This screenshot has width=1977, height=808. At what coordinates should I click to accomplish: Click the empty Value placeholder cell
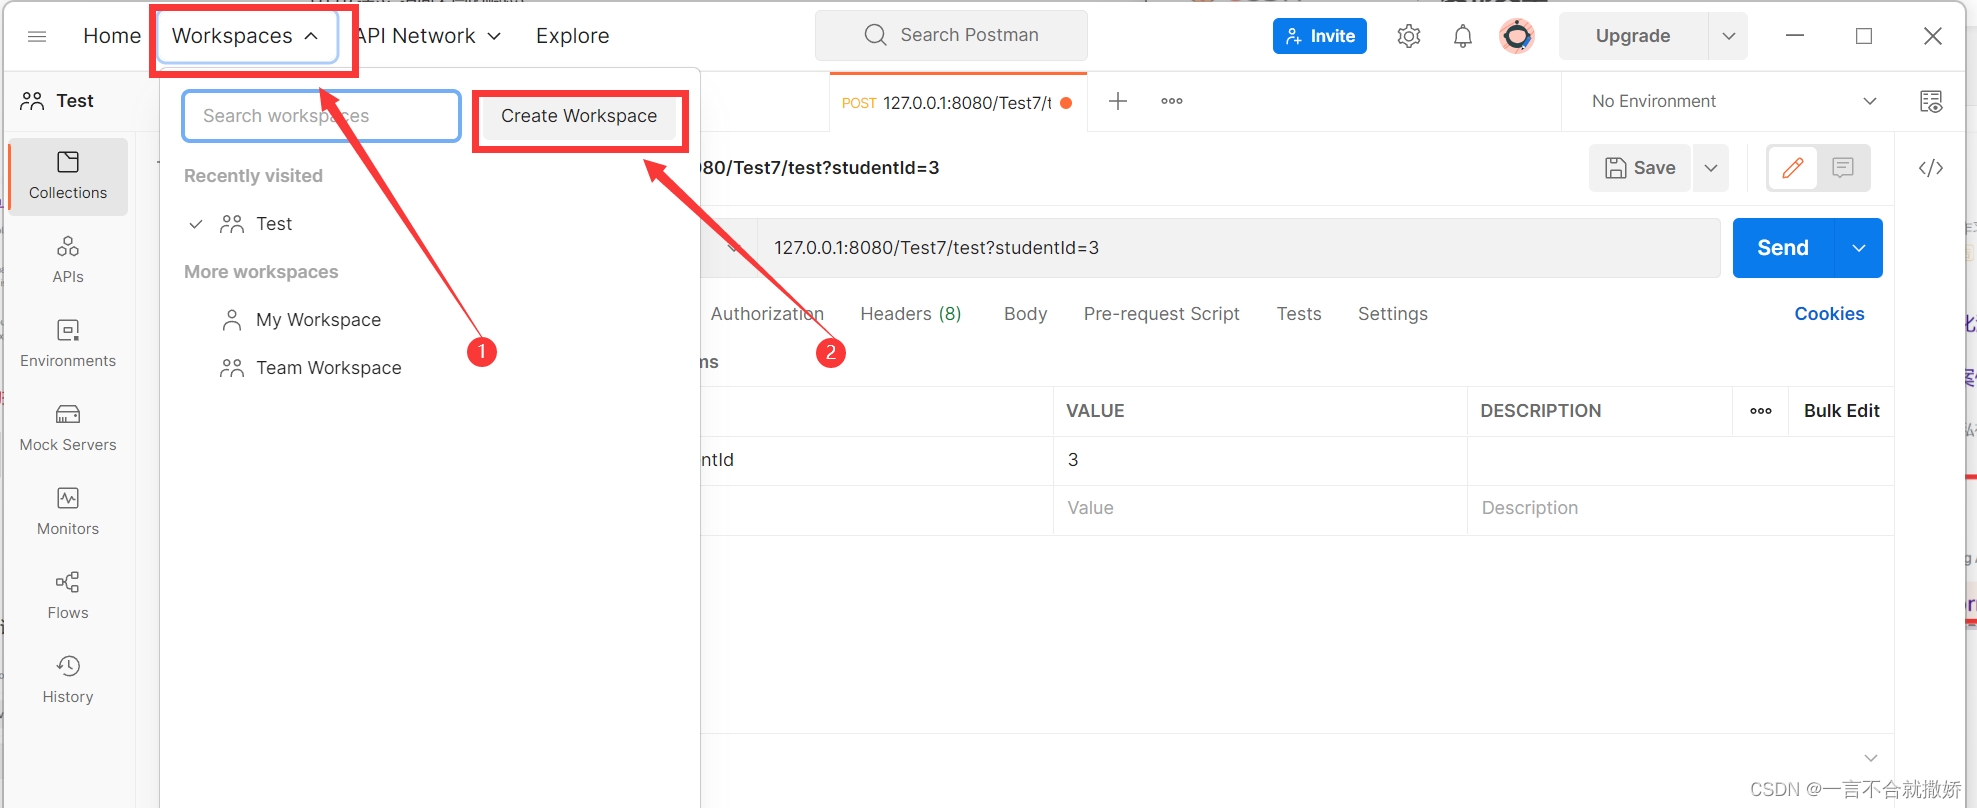(1260, 509)
